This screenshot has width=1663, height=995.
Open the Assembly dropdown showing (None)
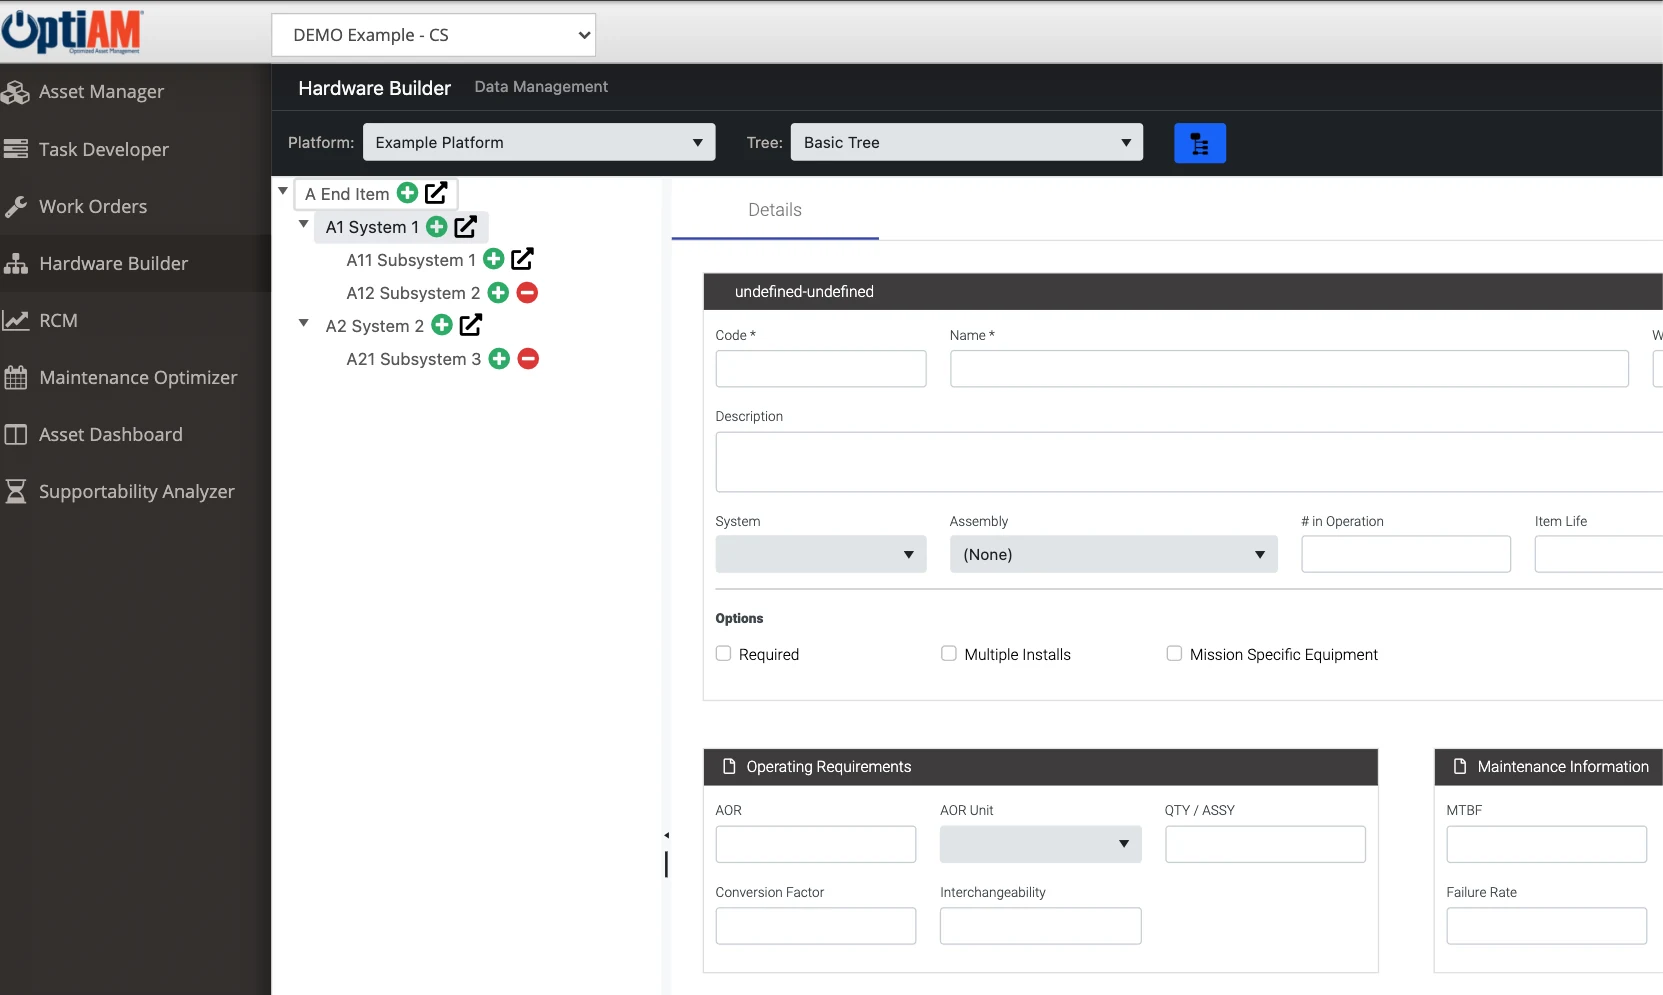(x=1114, y=554)
